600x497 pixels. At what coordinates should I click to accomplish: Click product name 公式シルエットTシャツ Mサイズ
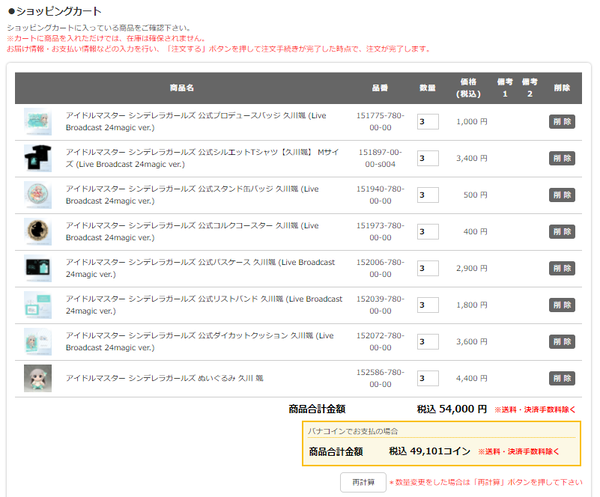[202, 158]
